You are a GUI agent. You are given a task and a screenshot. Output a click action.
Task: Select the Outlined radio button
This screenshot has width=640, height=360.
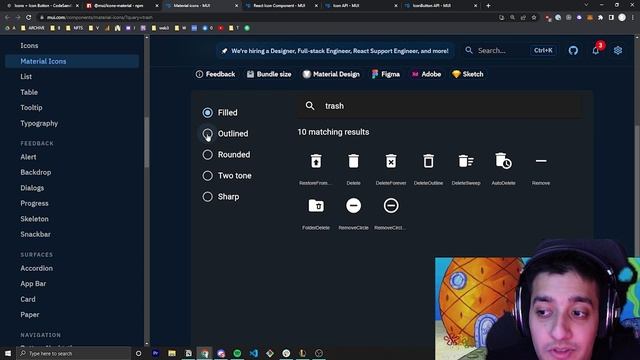tap(207, 133)
